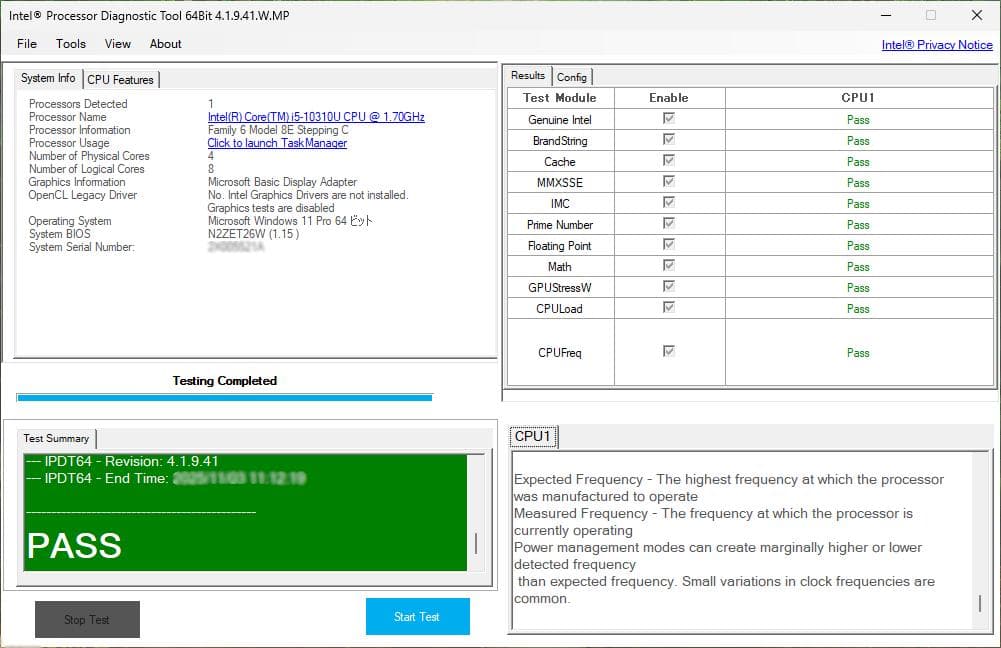Toggle the BrandString enable checkbox
This screenshot has width=1001, height=648.
point(668,139)
